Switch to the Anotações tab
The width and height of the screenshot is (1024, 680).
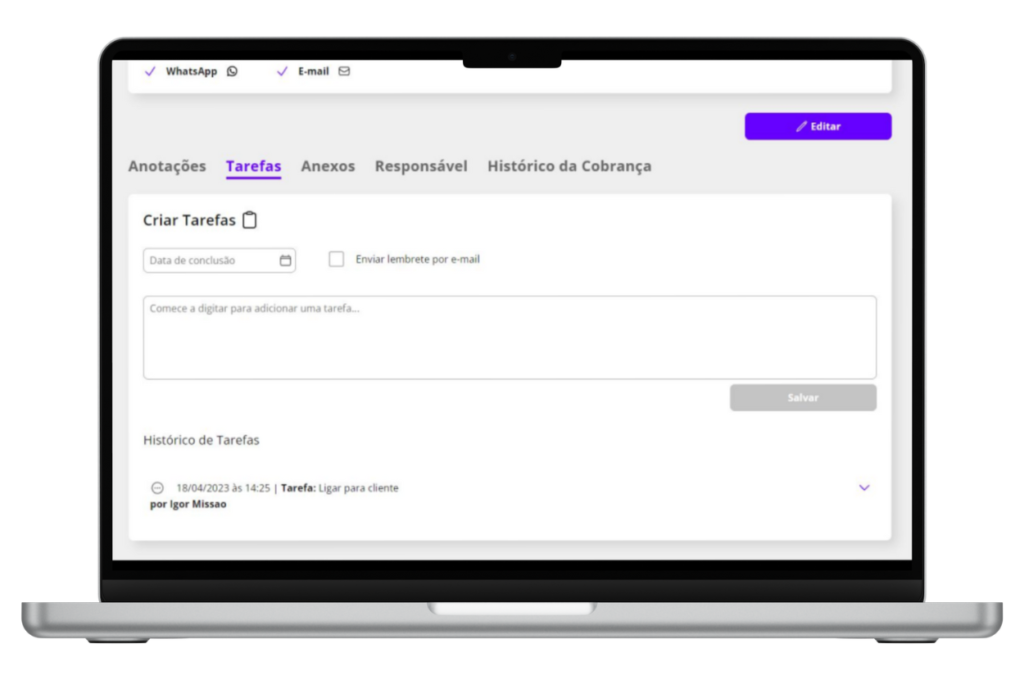(167, 166)
